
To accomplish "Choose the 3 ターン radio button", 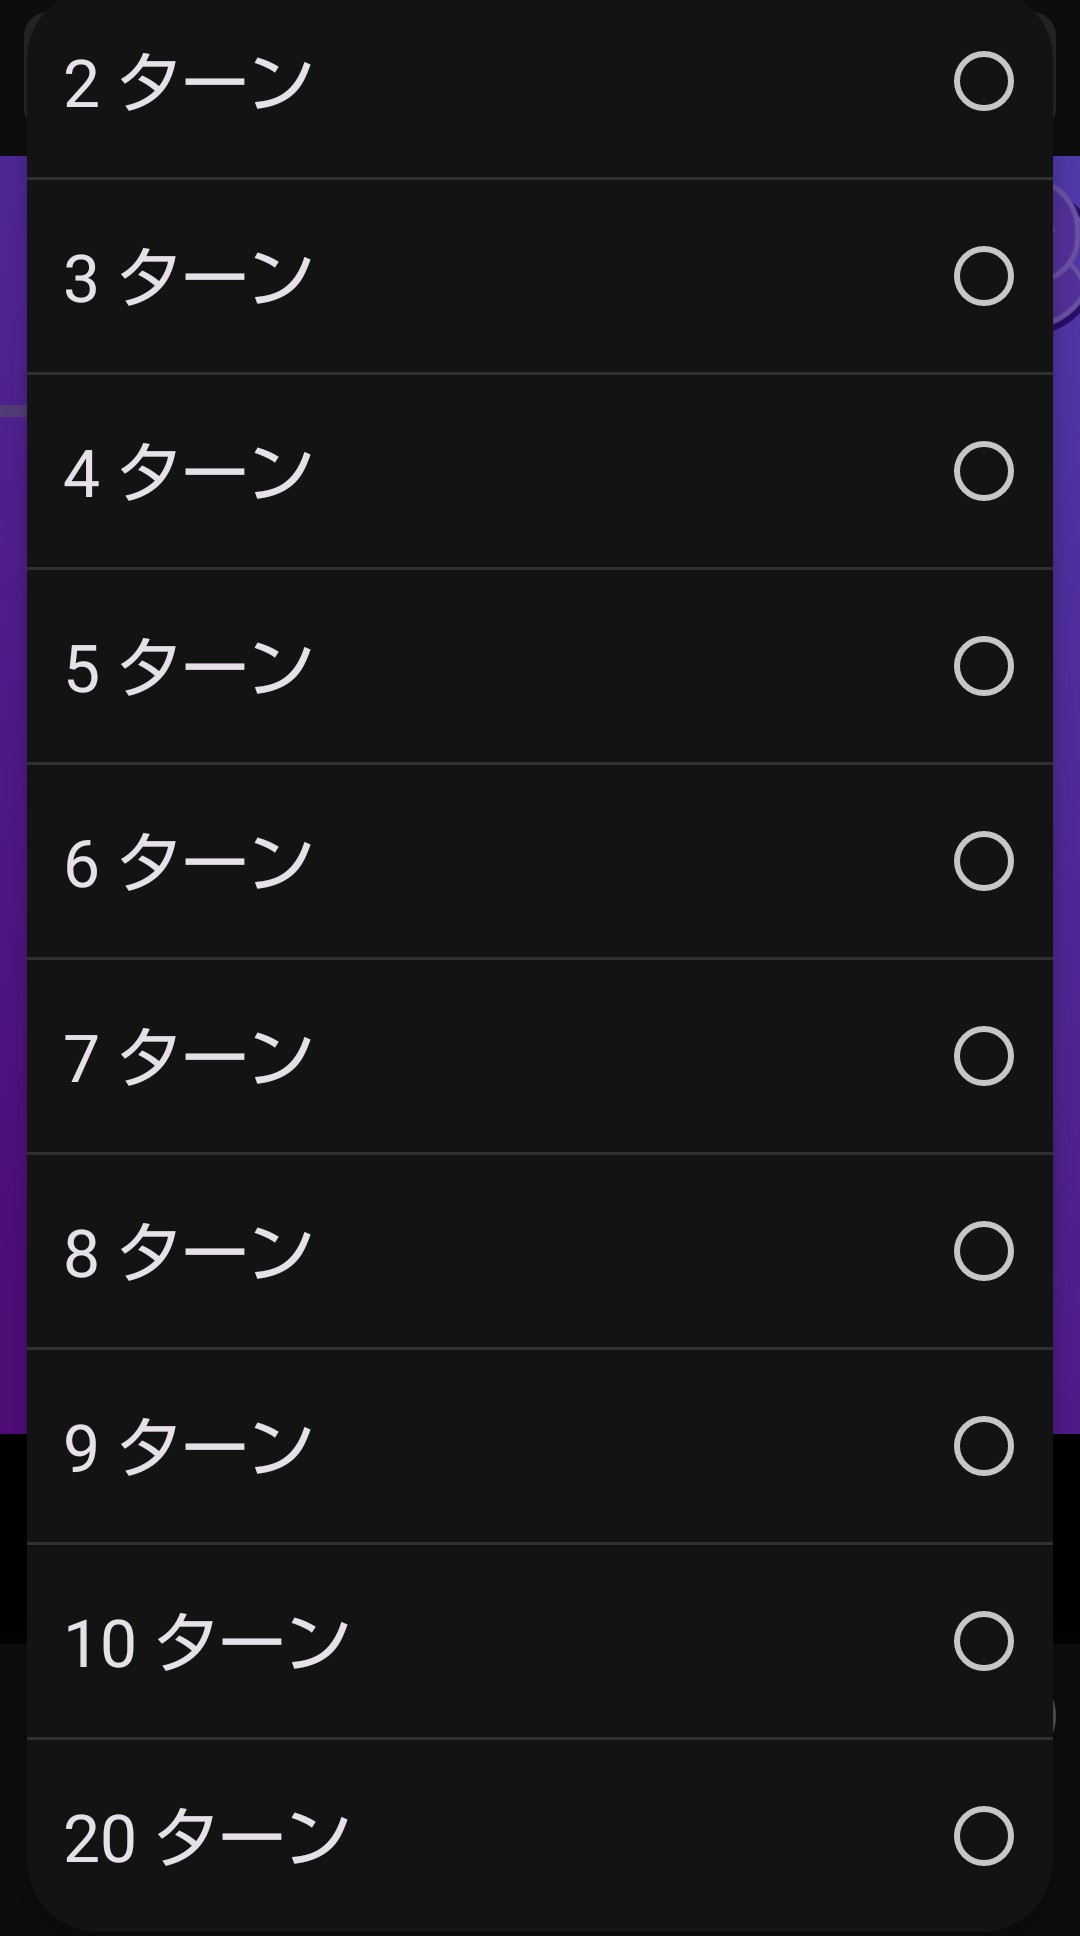I will (x=984, y=276).
